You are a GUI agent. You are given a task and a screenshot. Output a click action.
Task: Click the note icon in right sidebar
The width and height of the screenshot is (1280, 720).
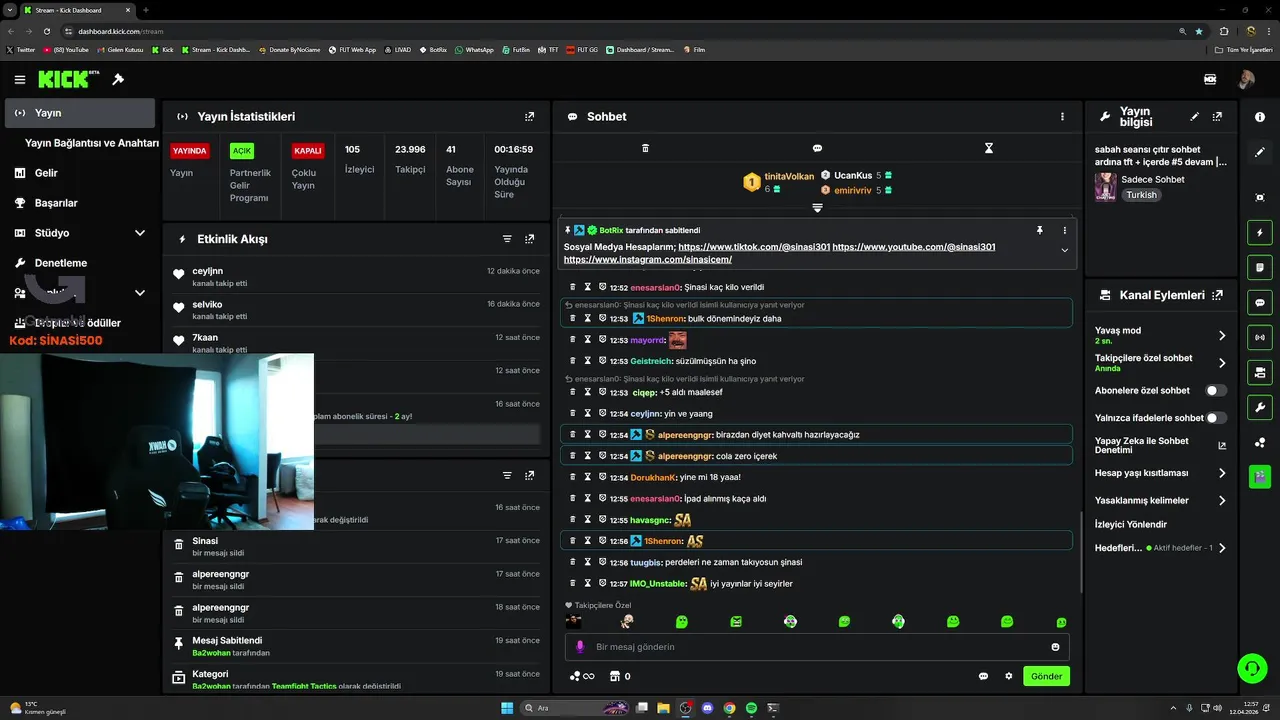tap(1260, 268)
